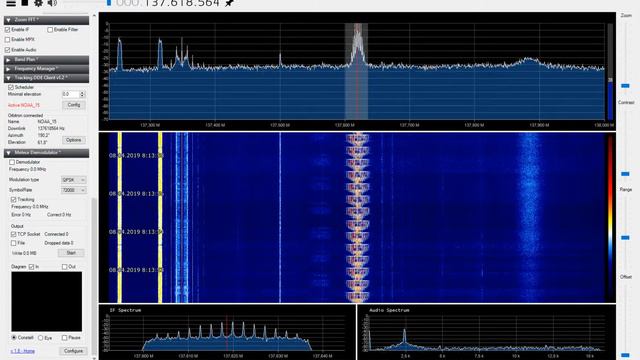Click the Elevation 61.8° value
This screenshot has height=360, width=640.
click(x=42, y=142)
